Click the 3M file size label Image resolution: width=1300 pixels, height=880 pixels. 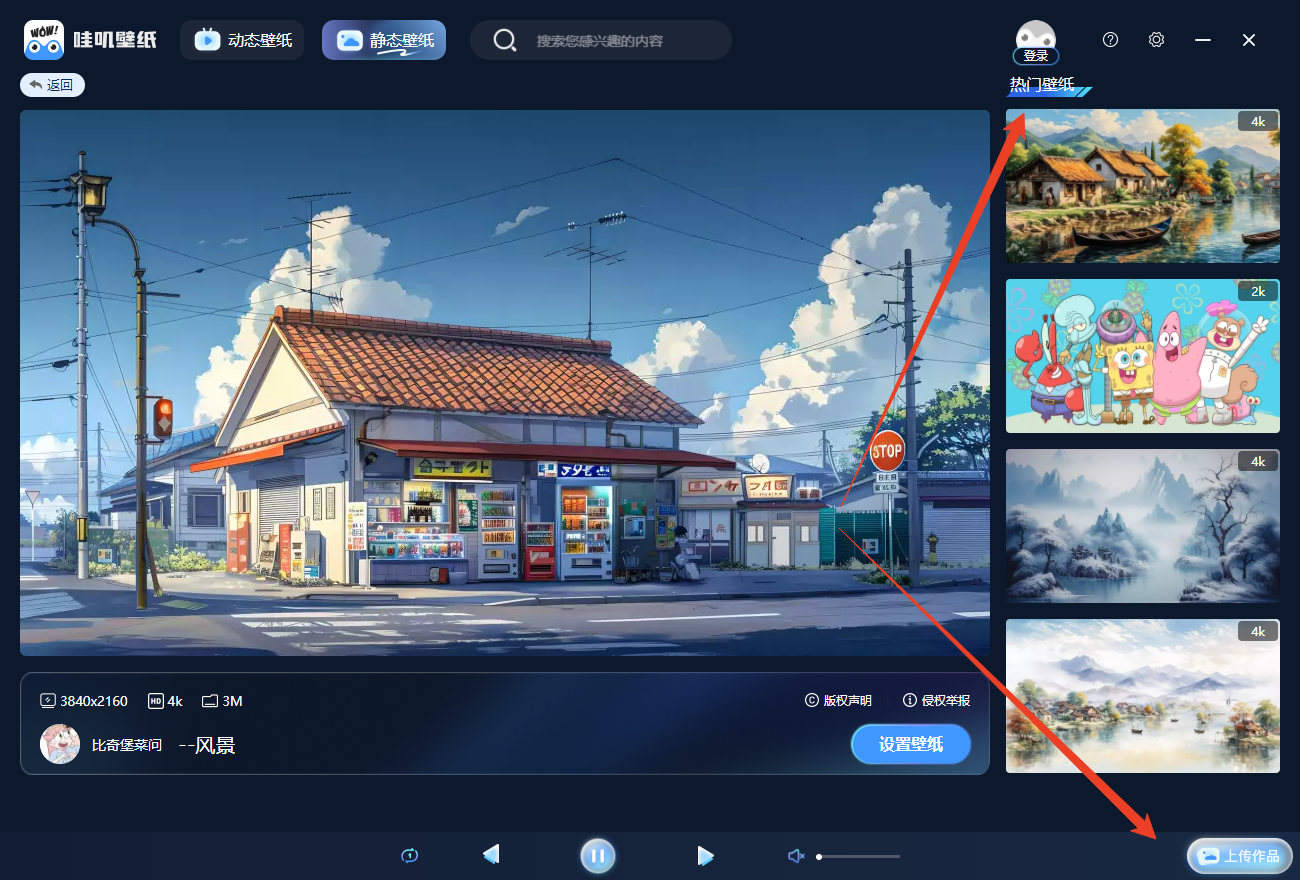pyautogui.click(x=222, y=701)
